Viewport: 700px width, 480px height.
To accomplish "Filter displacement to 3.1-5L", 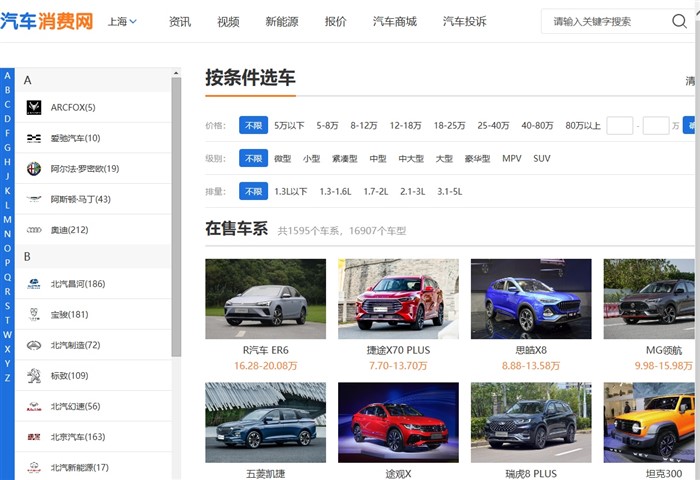I will coord(450,192).
